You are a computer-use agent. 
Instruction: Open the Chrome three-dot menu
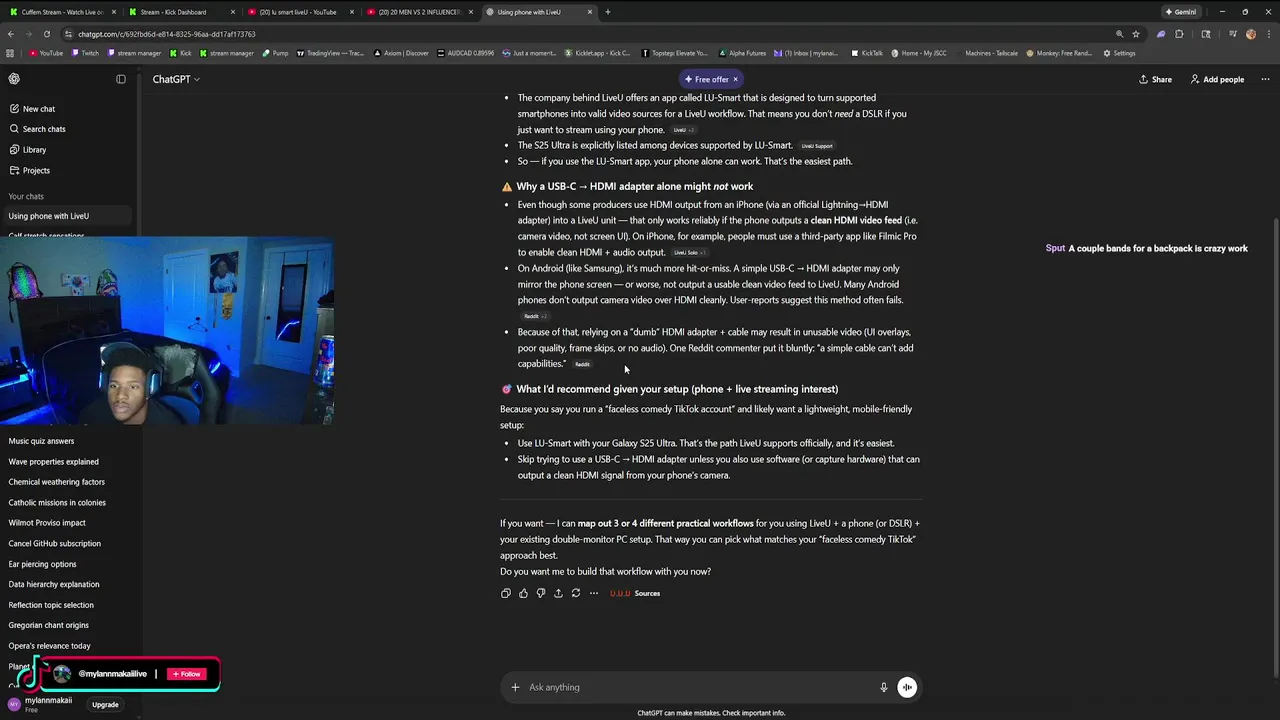1267,34
